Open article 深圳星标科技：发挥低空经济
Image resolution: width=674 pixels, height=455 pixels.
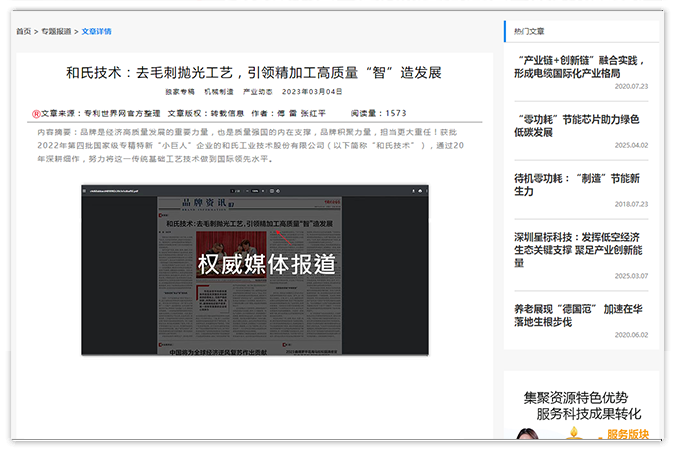coord(578,250)
